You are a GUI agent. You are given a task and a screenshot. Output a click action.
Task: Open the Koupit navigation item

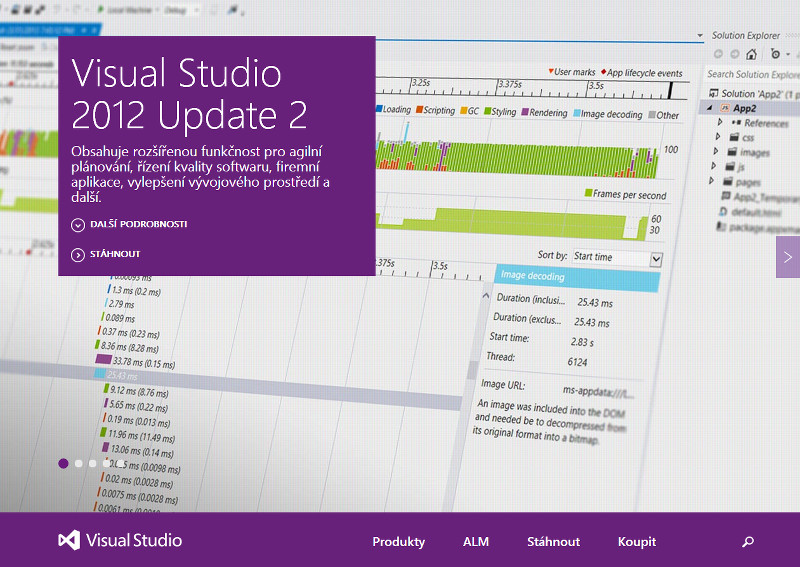(x=637, y=542)
